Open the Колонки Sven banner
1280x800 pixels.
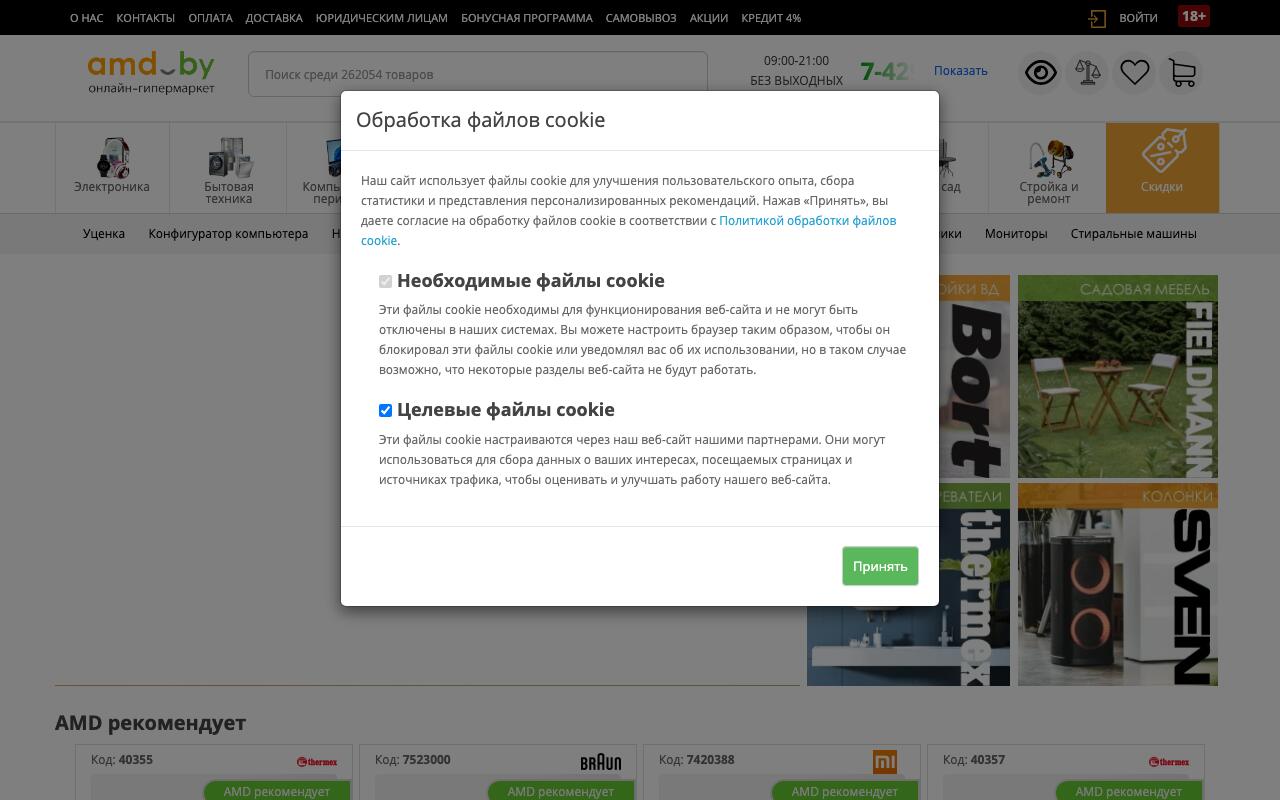tap(1118, 585)
